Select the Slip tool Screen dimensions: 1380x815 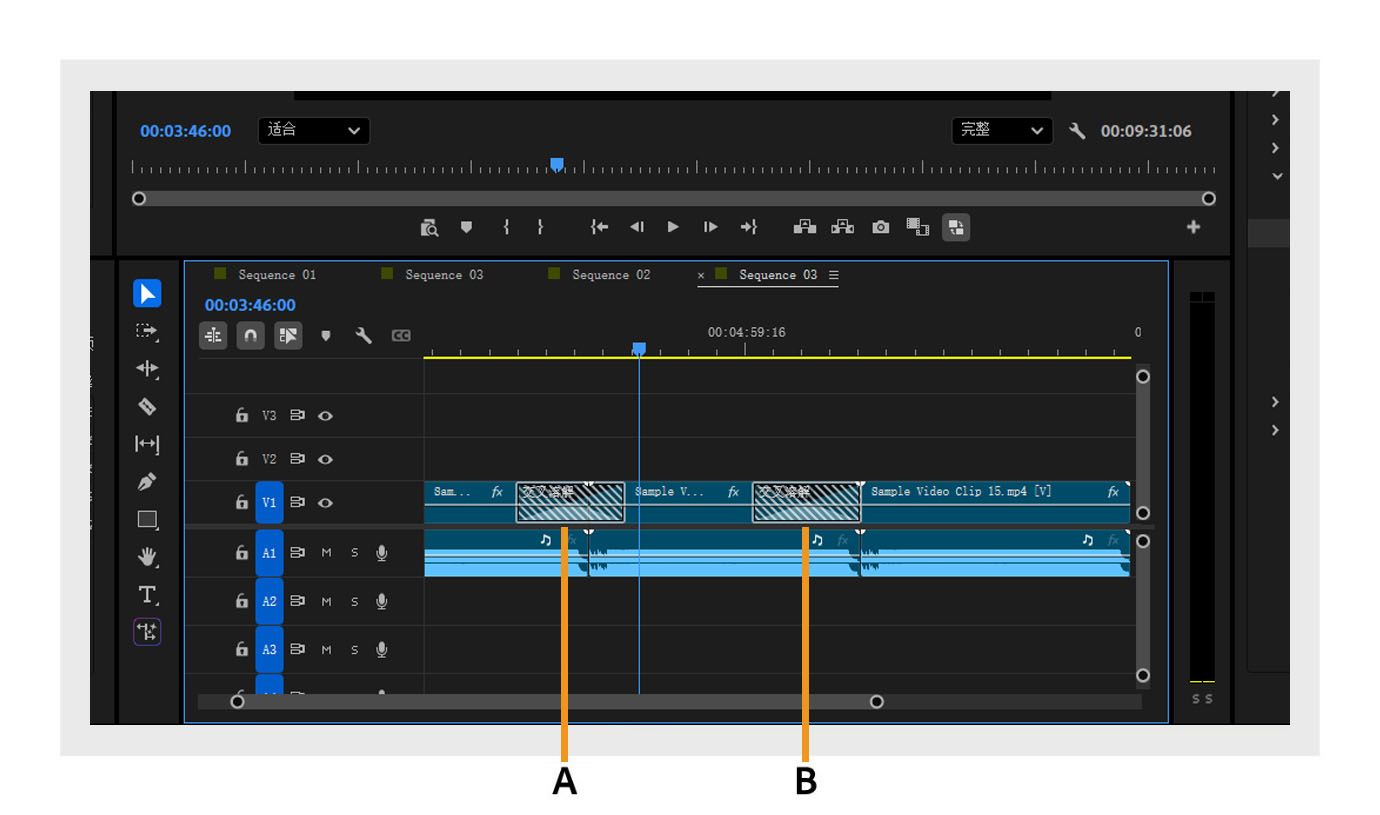point(147,444)
